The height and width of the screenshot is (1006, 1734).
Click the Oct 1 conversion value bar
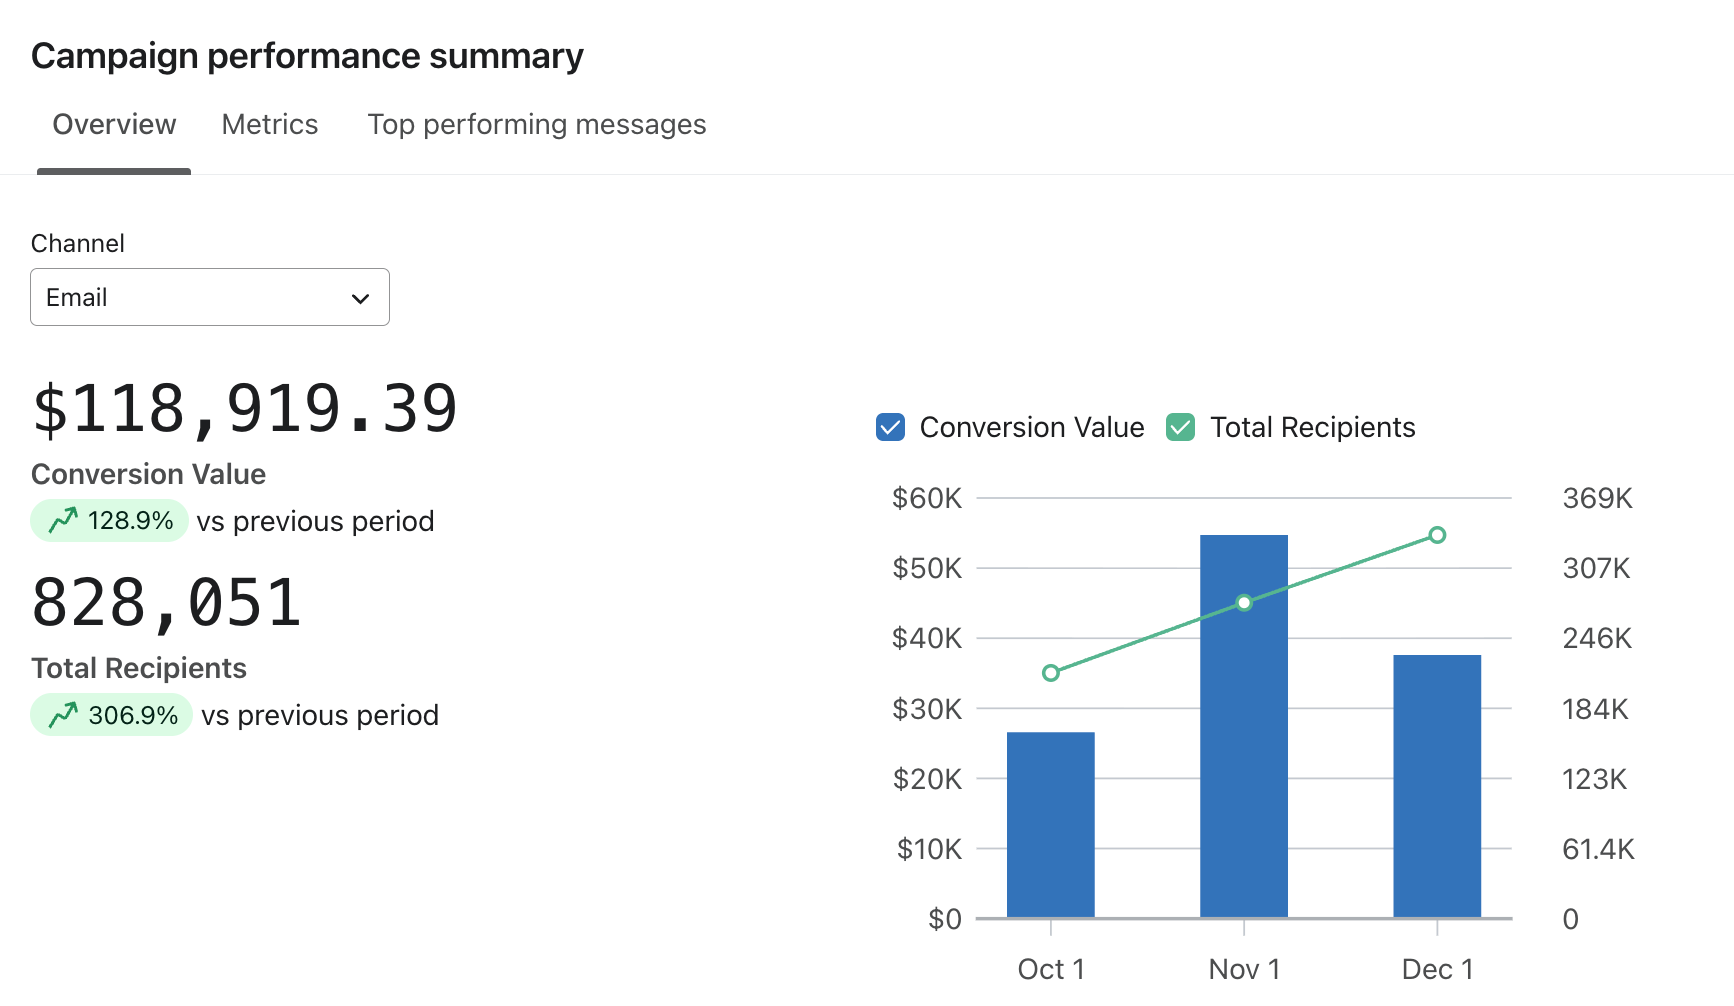(1050, 825)
